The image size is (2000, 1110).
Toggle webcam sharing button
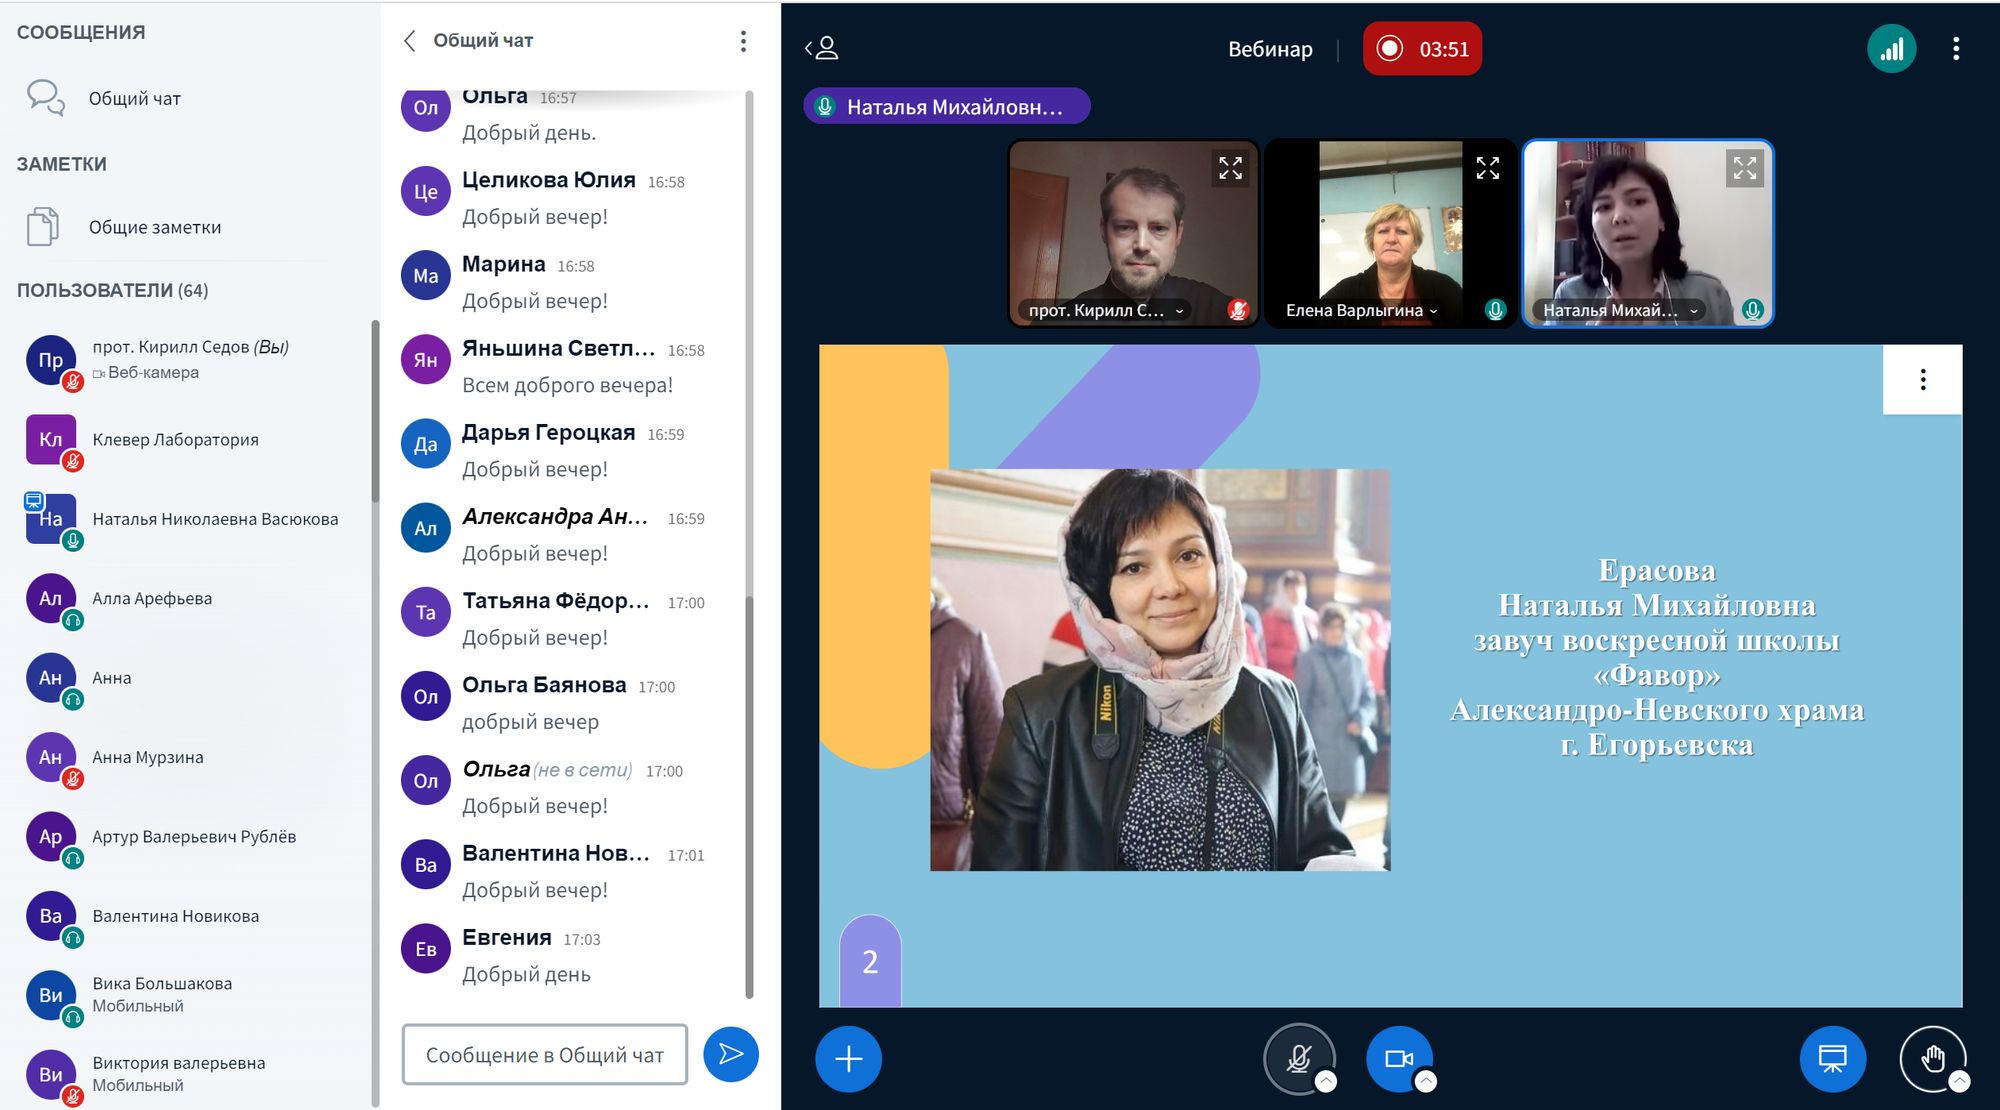[1398, 1058]
